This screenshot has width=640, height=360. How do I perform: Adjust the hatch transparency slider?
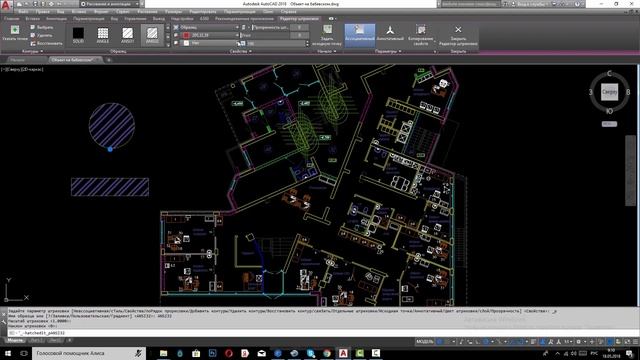coord(271,27)
